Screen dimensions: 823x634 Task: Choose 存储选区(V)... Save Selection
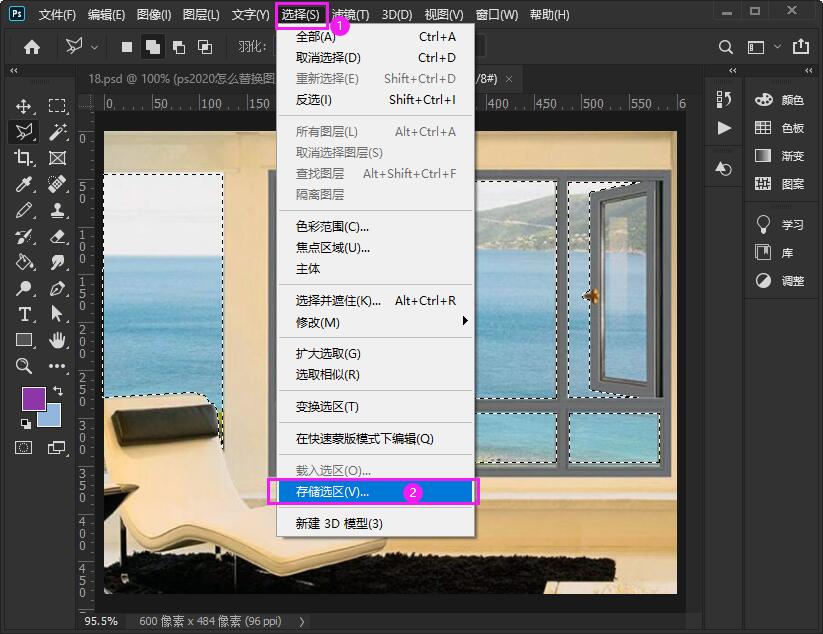[375, 492]
